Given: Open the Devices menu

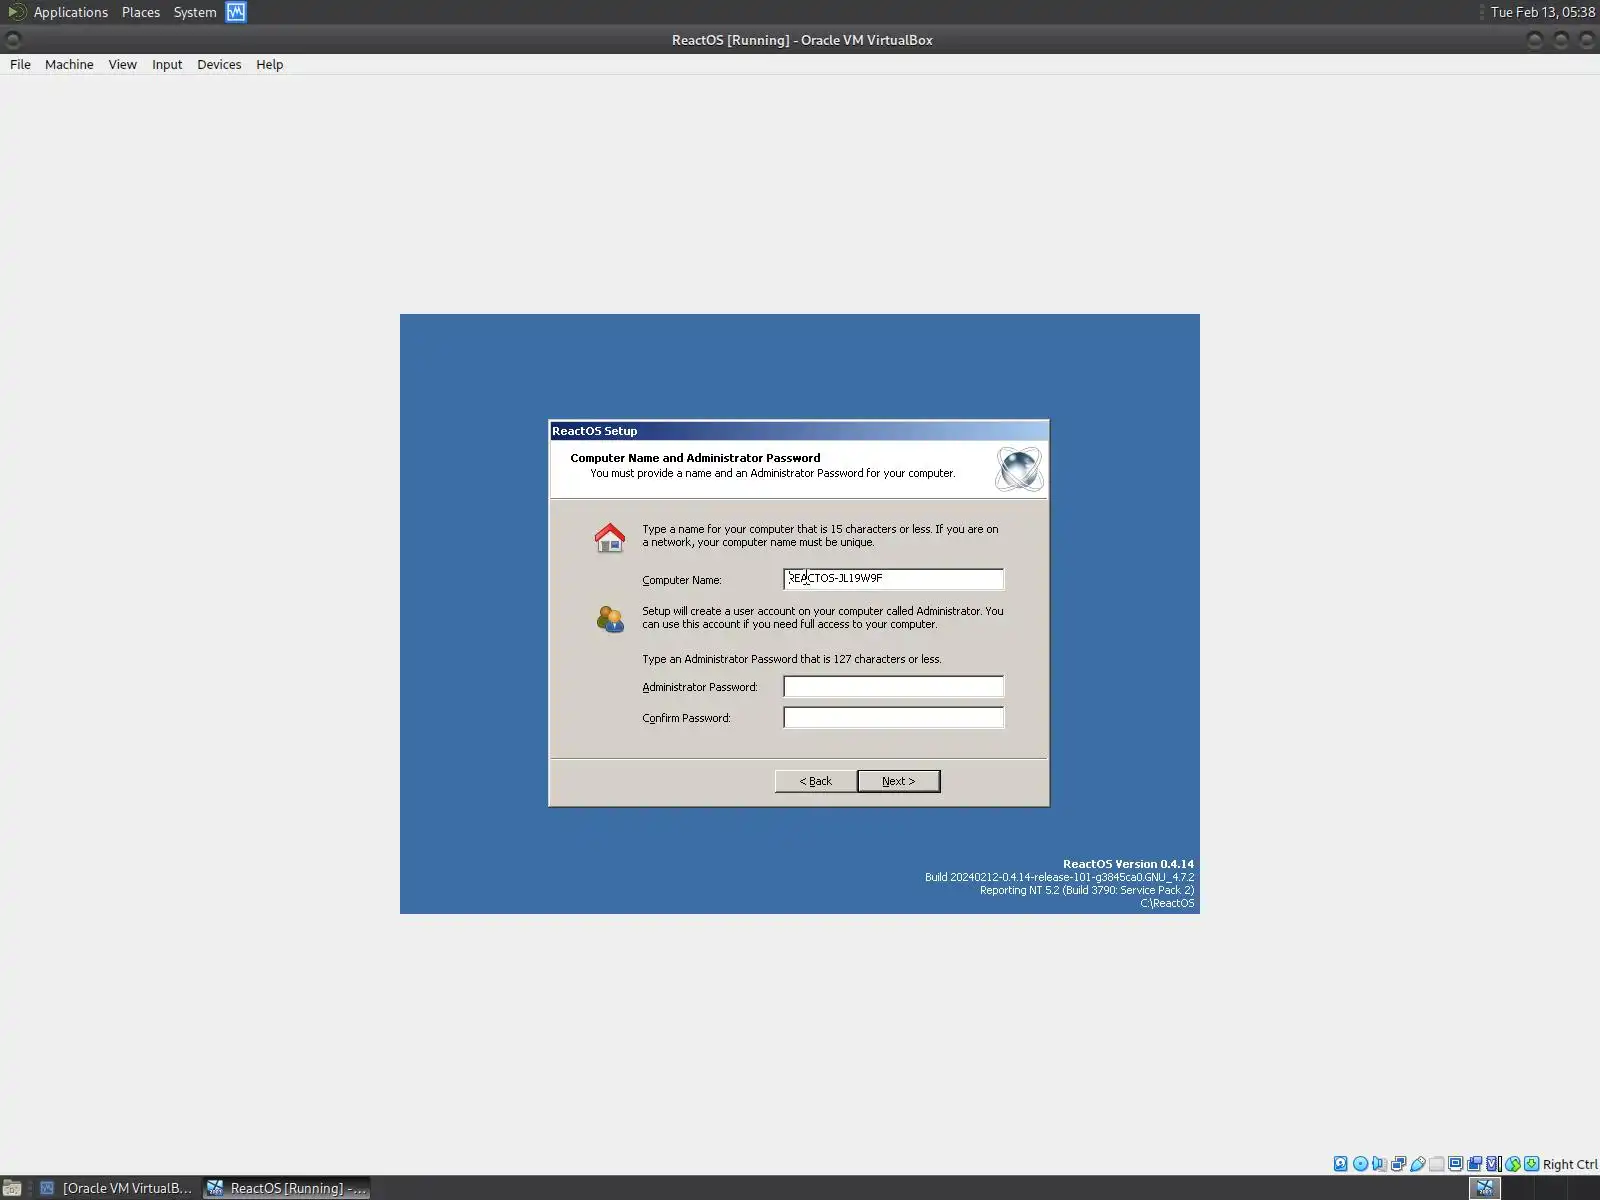Looking at the screenshot, I should [x=219, y=64].
